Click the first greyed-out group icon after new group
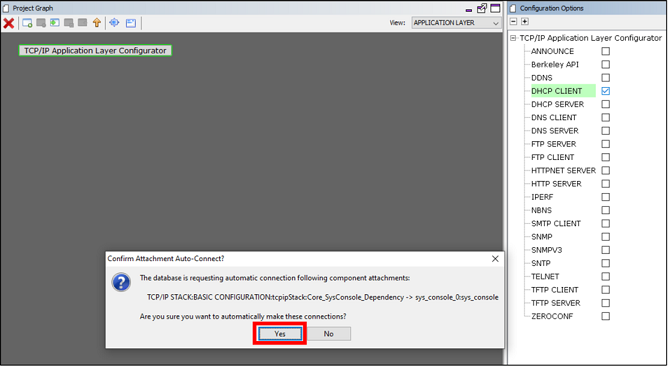The image size is (668, 367). tap(41, 23)
